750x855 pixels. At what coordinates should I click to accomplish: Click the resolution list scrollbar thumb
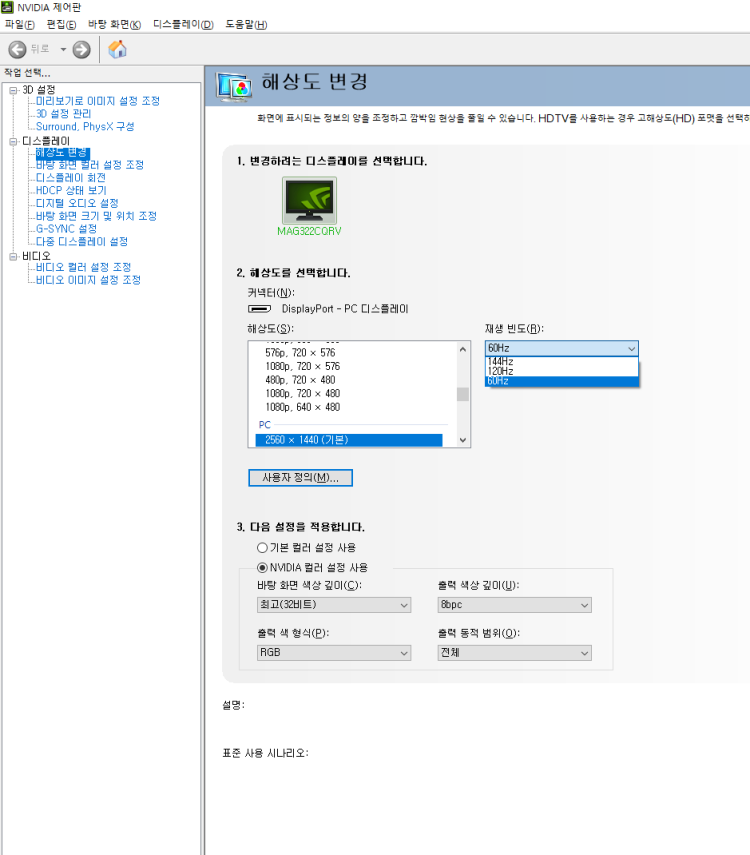(463, 394)
